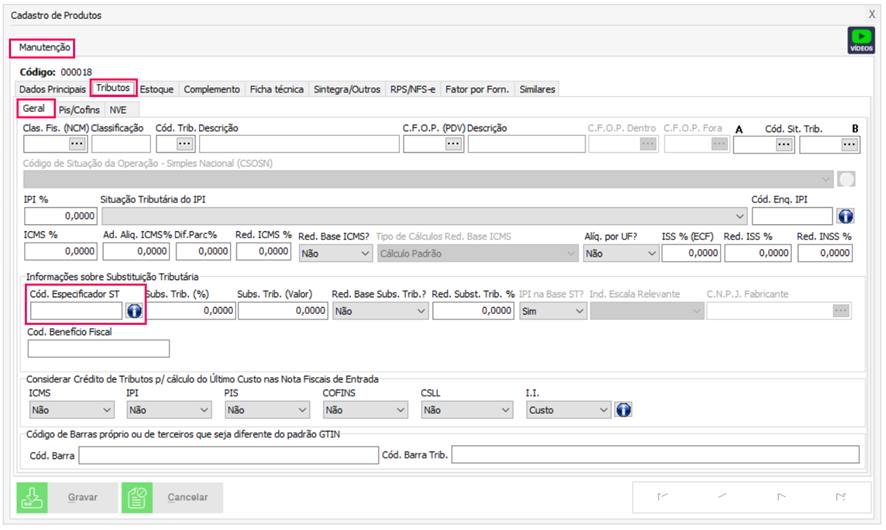Open lookup button for Clas. Fis. (NCM)
This screenshot has height=530, width=886.
(76, 144)
